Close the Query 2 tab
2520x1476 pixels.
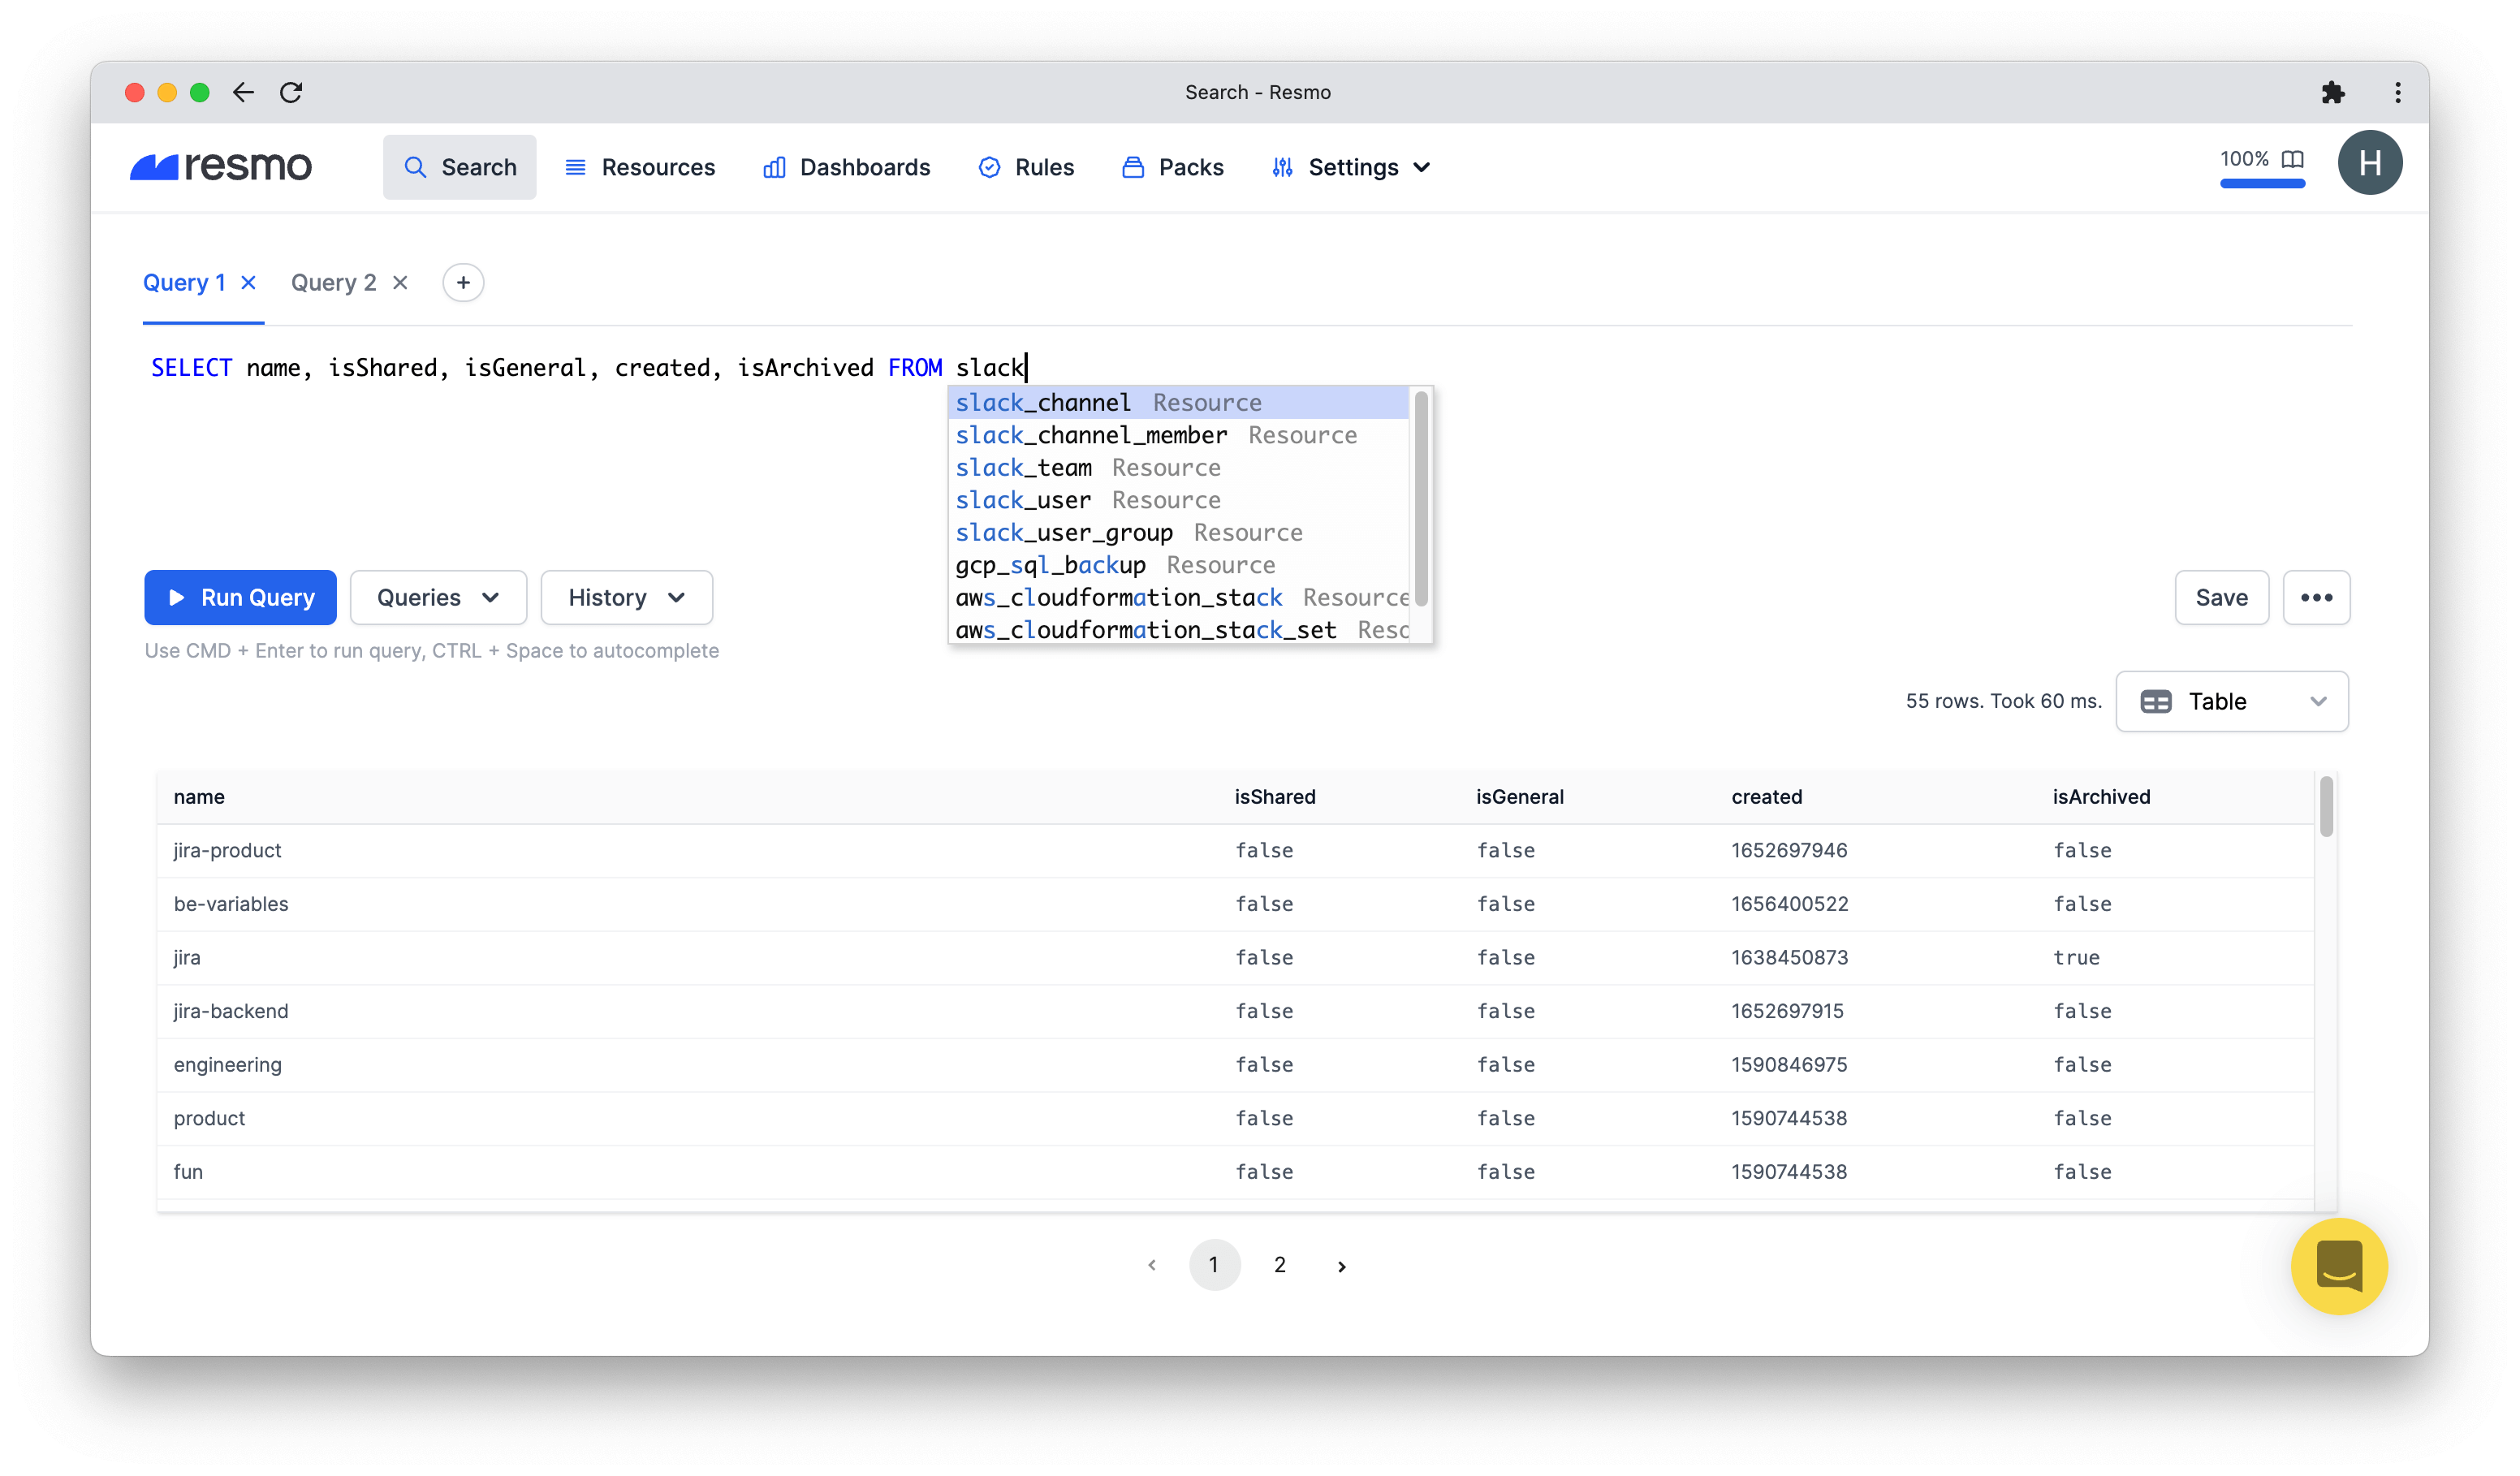coord(400,282)
